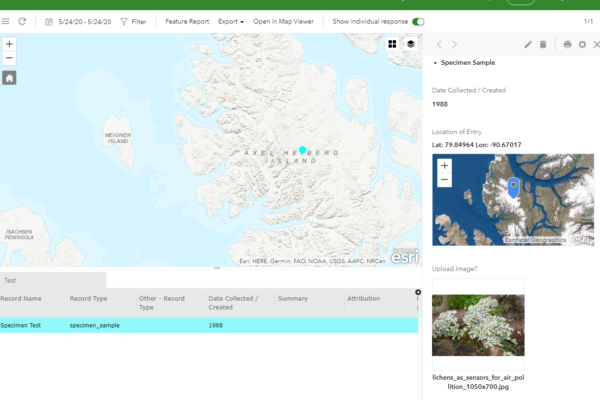
Task: Delete the record with trash icon
Action: [543, 44]
